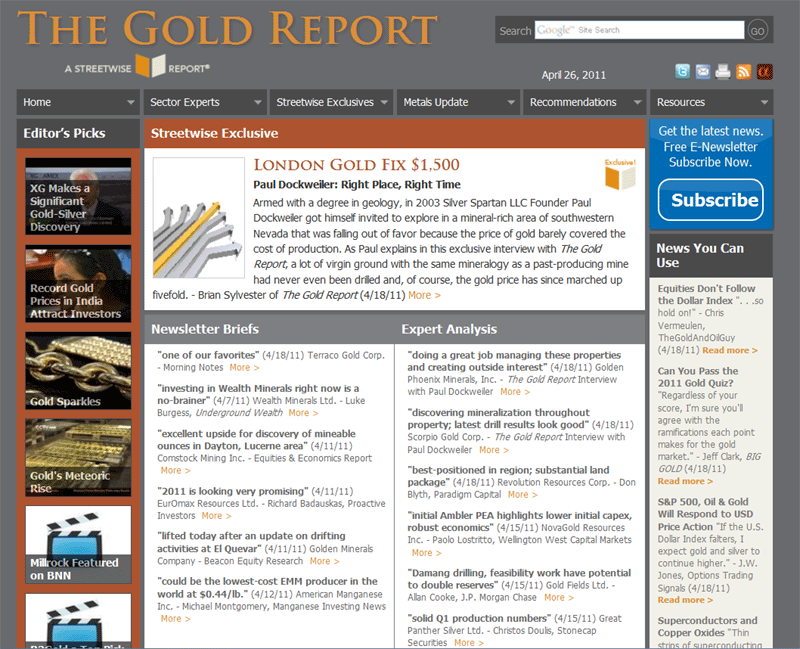
Task: Click More for NovaGold Resources analysis
Action: pyautogui.click(x=427, y=553)
